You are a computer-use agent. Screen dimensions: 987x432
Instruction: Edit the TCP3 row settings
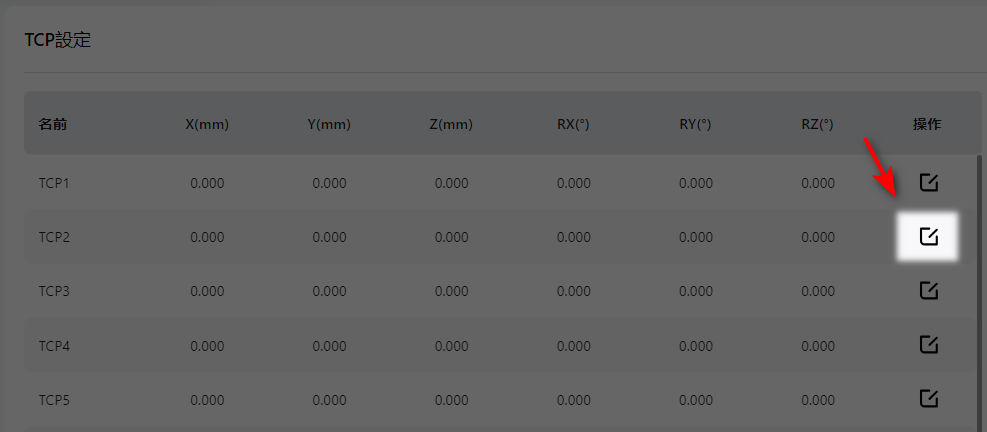pos(928,291)
